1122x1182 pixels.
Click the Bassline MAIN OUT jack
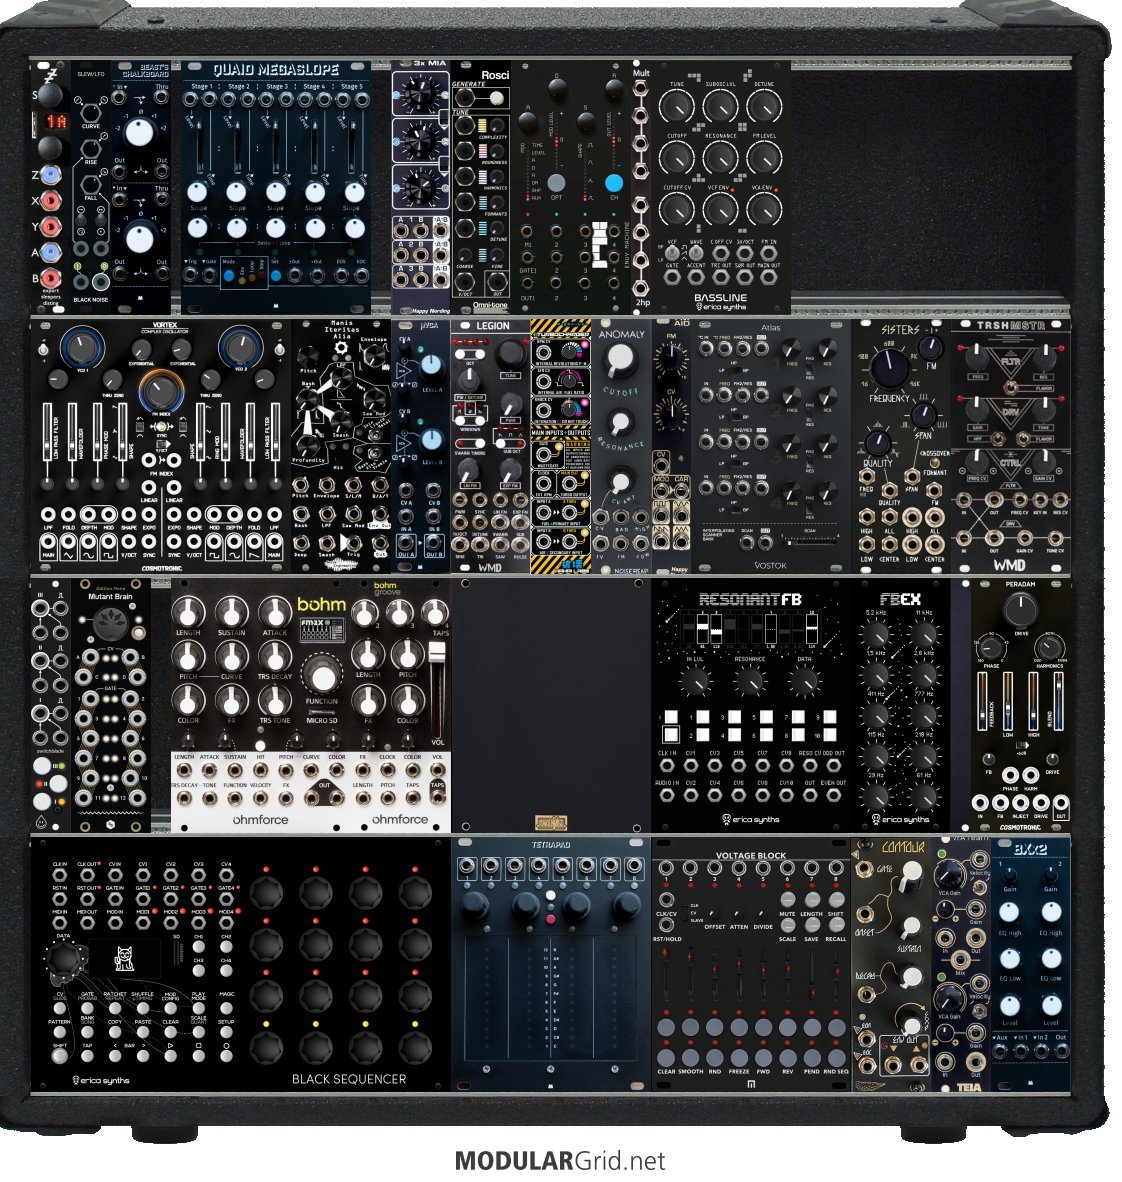[768, 277]
